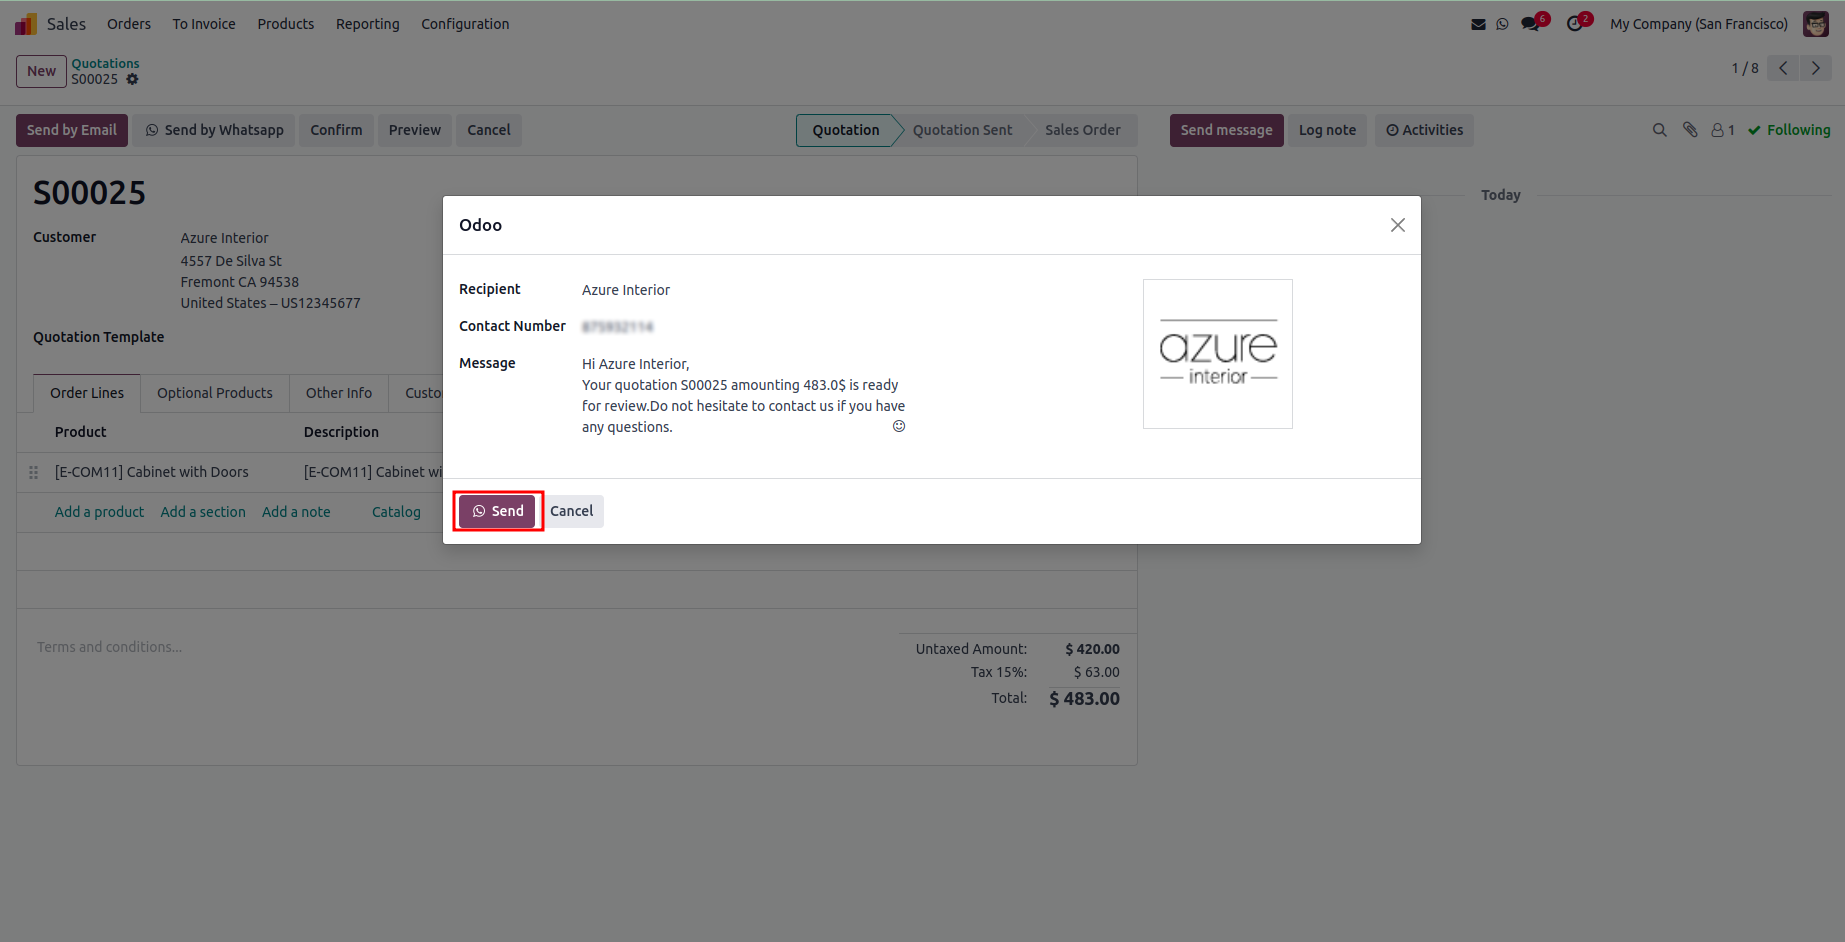
Task: Open the WhatsApp icon in the top bar
Action: pyautogui.click(x=1502, y=24)
